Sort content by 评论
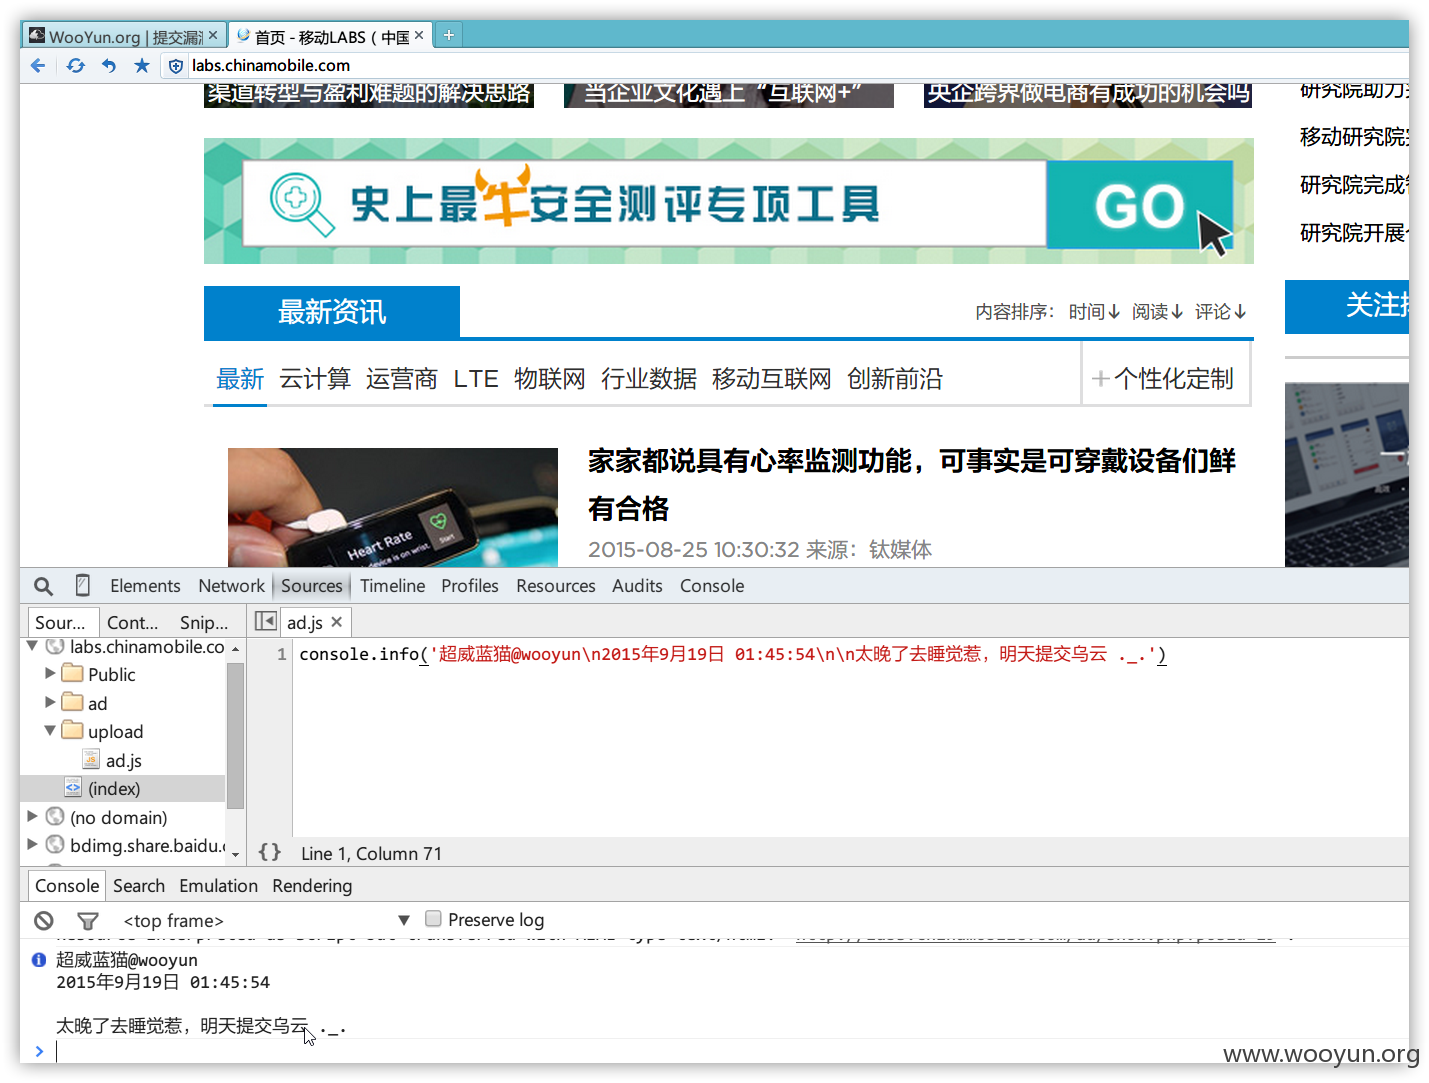Screen dimensions: 1429x1083 point(1221,312)
